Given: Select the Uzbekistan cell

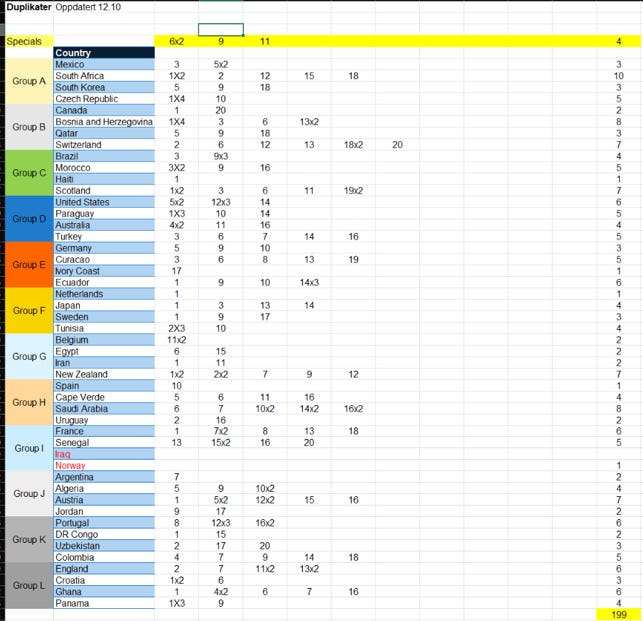Looking at the screenshot, I should click(104, 546).
